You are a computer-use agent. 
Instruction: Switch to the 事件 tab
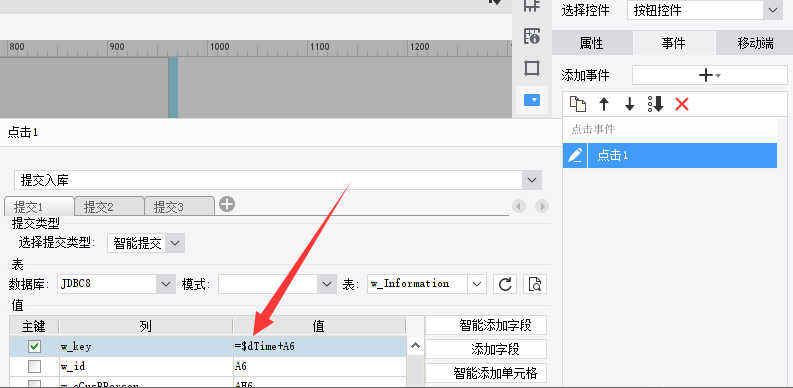[x=674, y=43]
